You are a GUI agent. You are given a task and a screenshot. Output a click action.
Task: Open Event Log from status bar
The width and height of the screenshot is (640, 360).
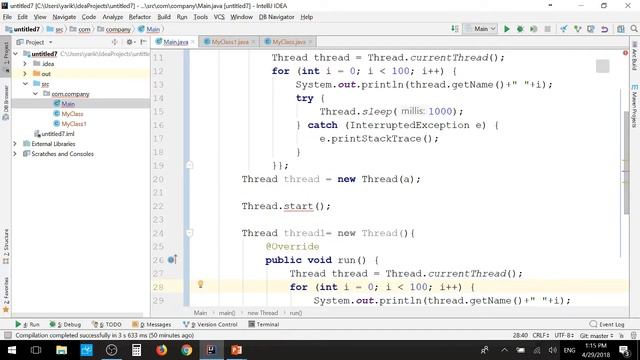click(x=607, y=324)
